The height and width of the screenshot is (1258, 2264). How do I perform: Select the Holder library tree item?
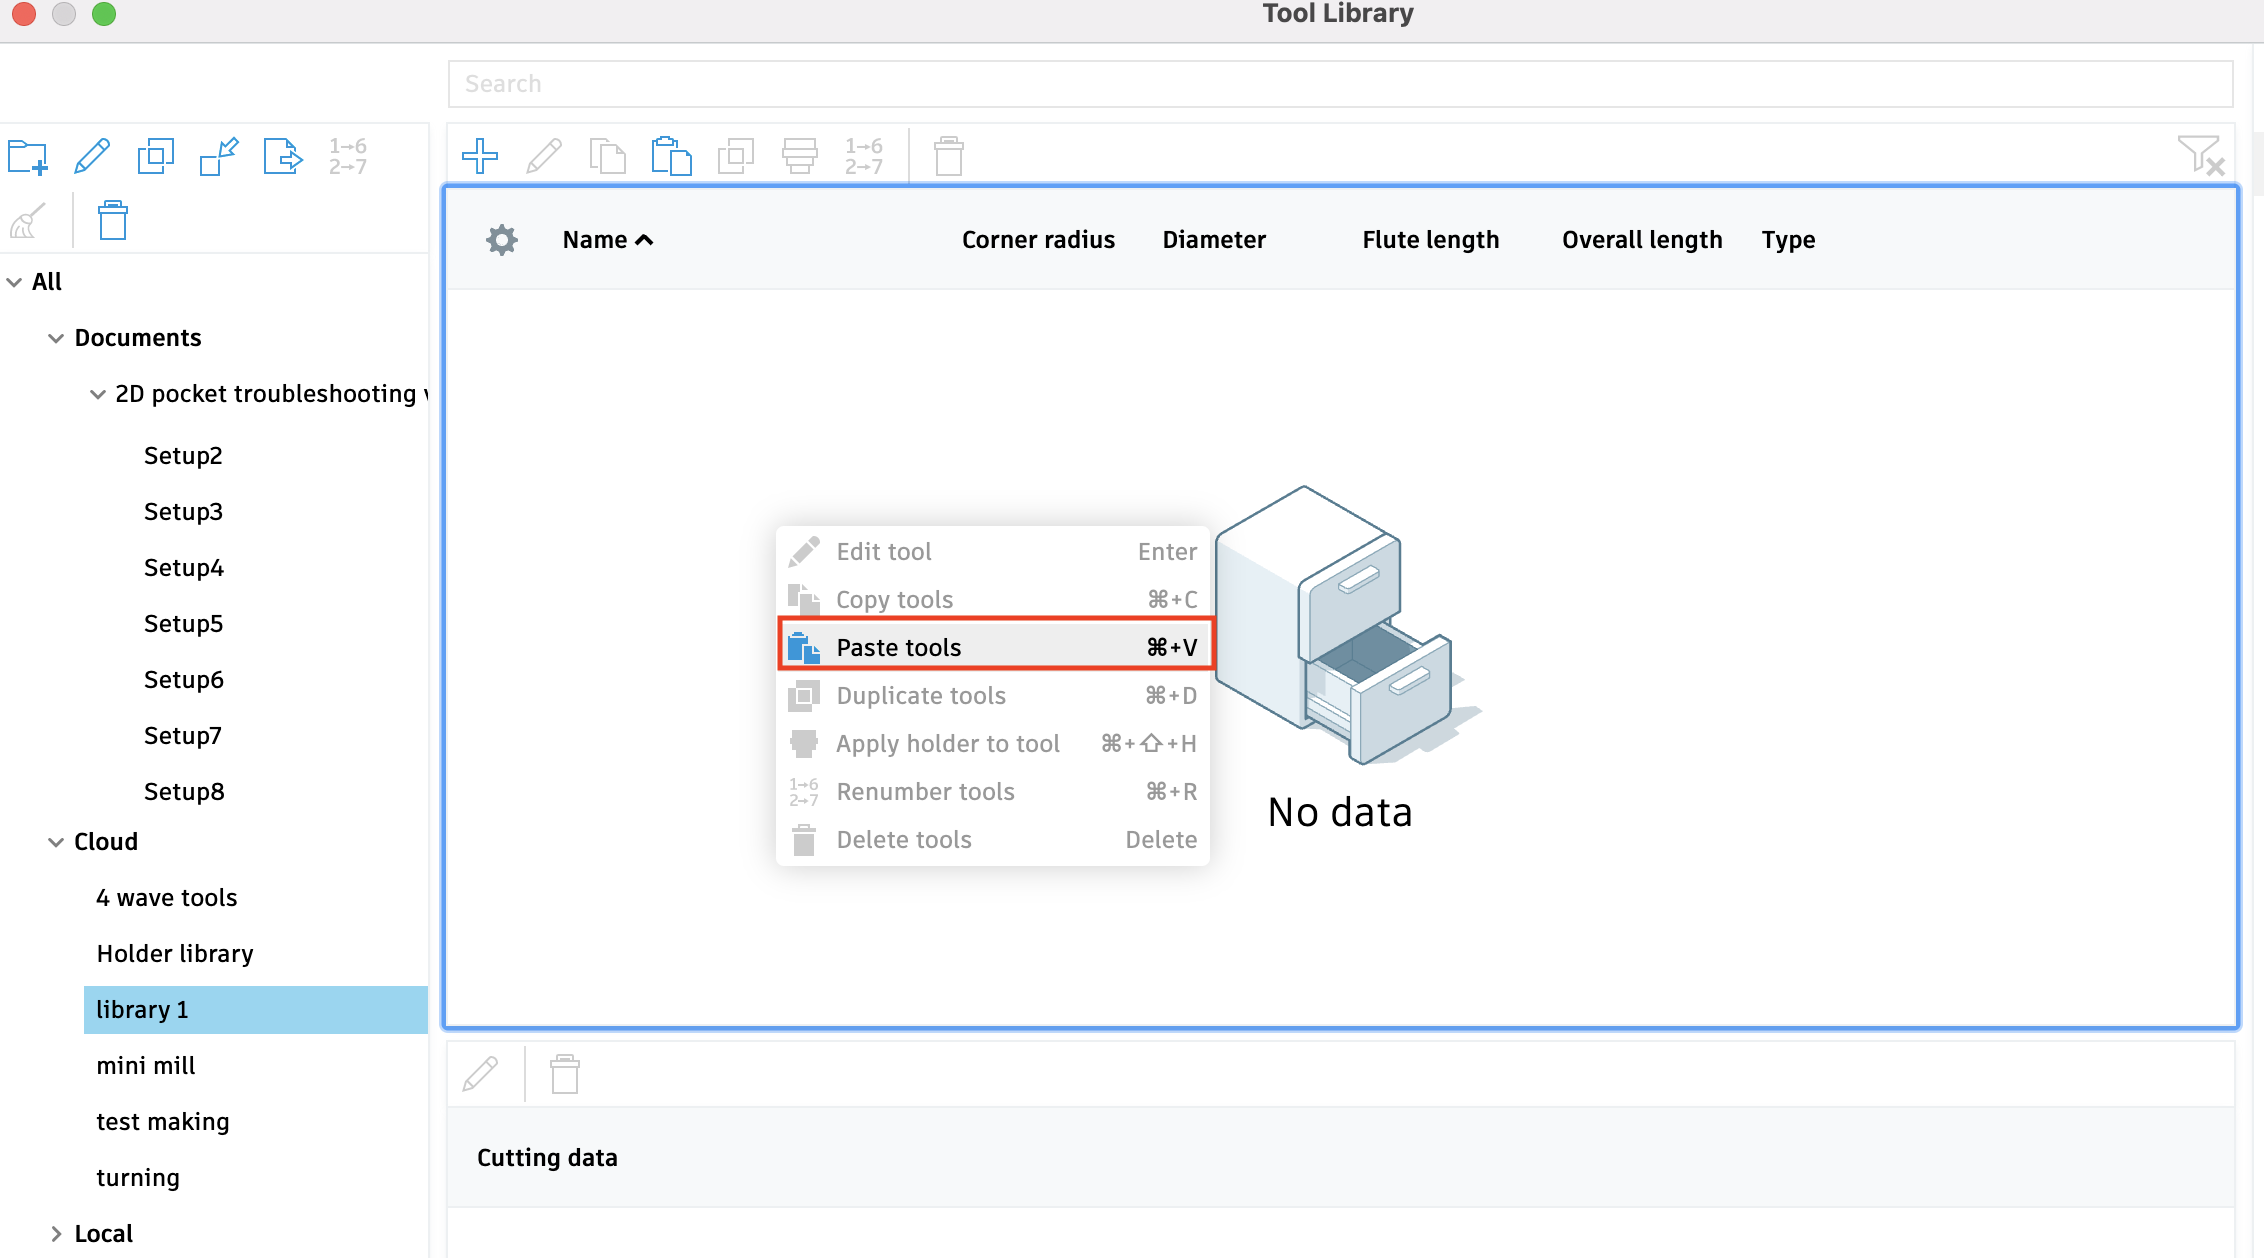pos(175,954)
